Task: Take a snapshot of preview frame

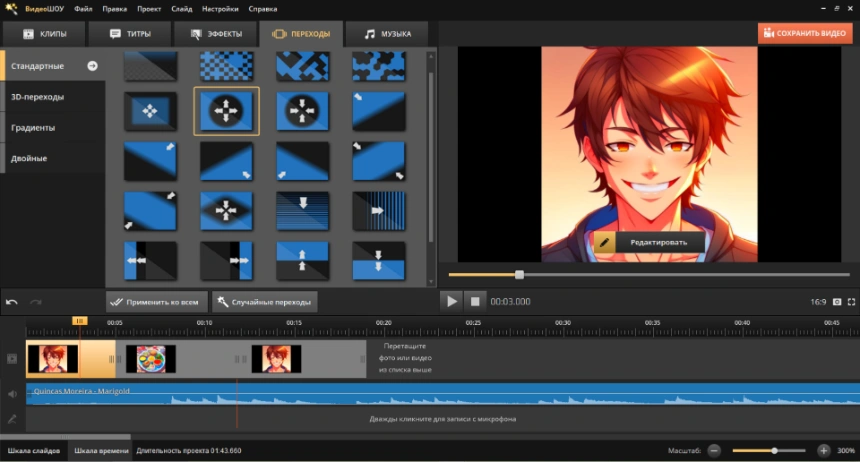Action: point(837,302)
